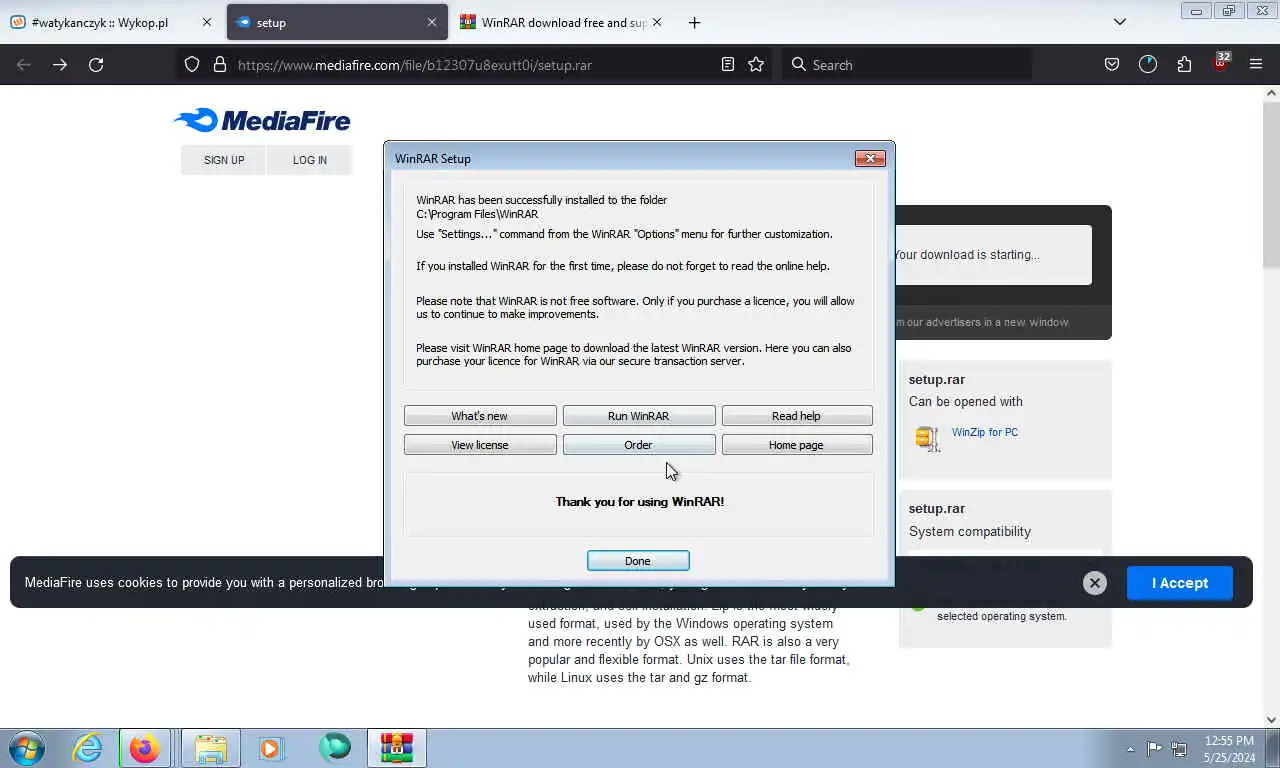The image size is (1280, 768).
Task: Click View license in WinRAR Setup
Action: [x=480, y=445]
